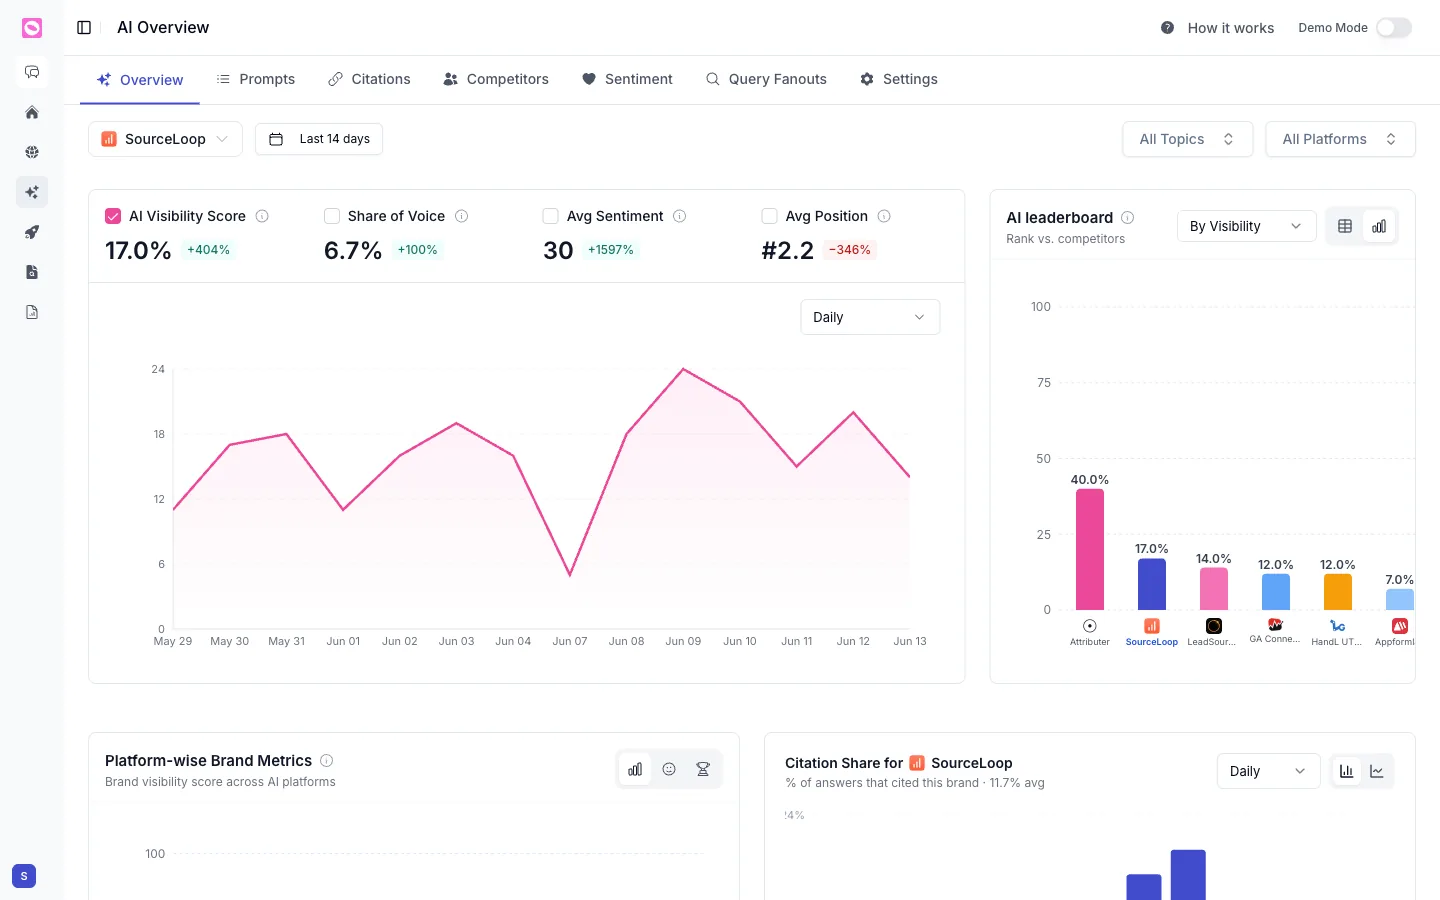Click the SourceLoop 17.0% blue bar
The image size is (1440, 900).
1152,584
